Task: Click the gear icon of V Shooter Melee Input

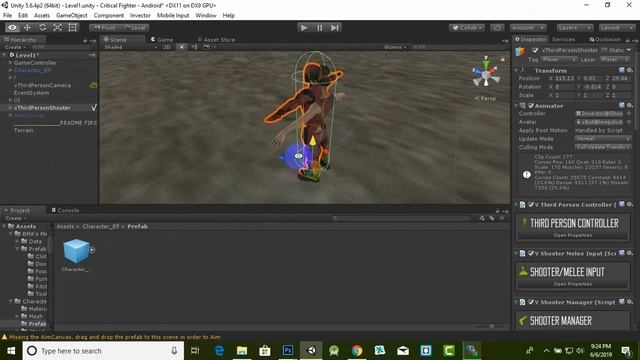Action: [630, 253]
